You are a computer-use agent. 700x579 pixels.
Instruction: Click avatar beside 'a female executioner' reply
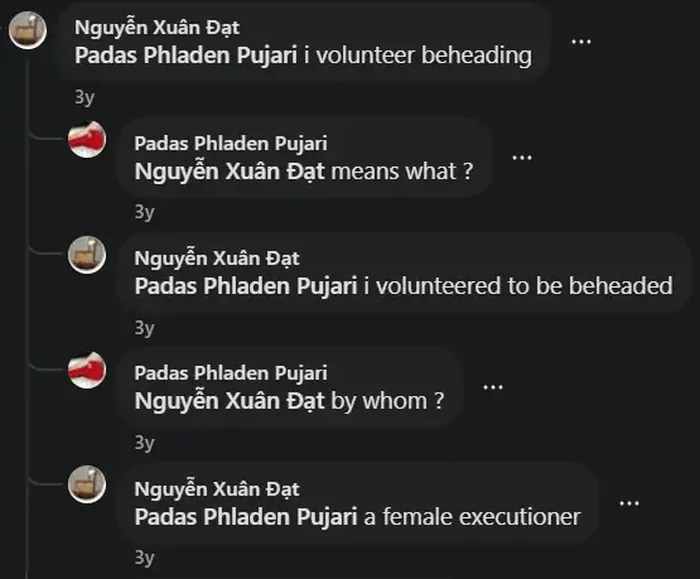coord(87,485)
